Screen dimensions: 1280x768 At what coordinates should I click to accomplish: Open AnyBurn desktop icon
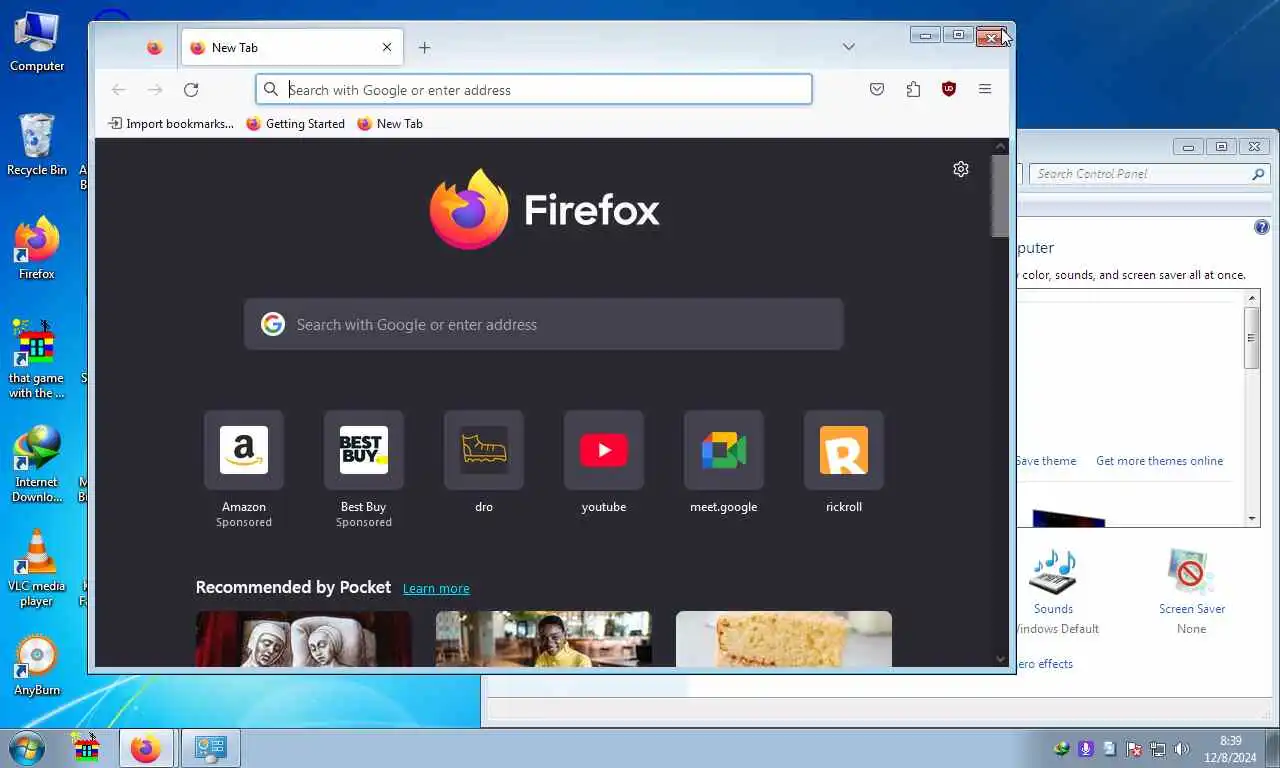coord(37,666)
